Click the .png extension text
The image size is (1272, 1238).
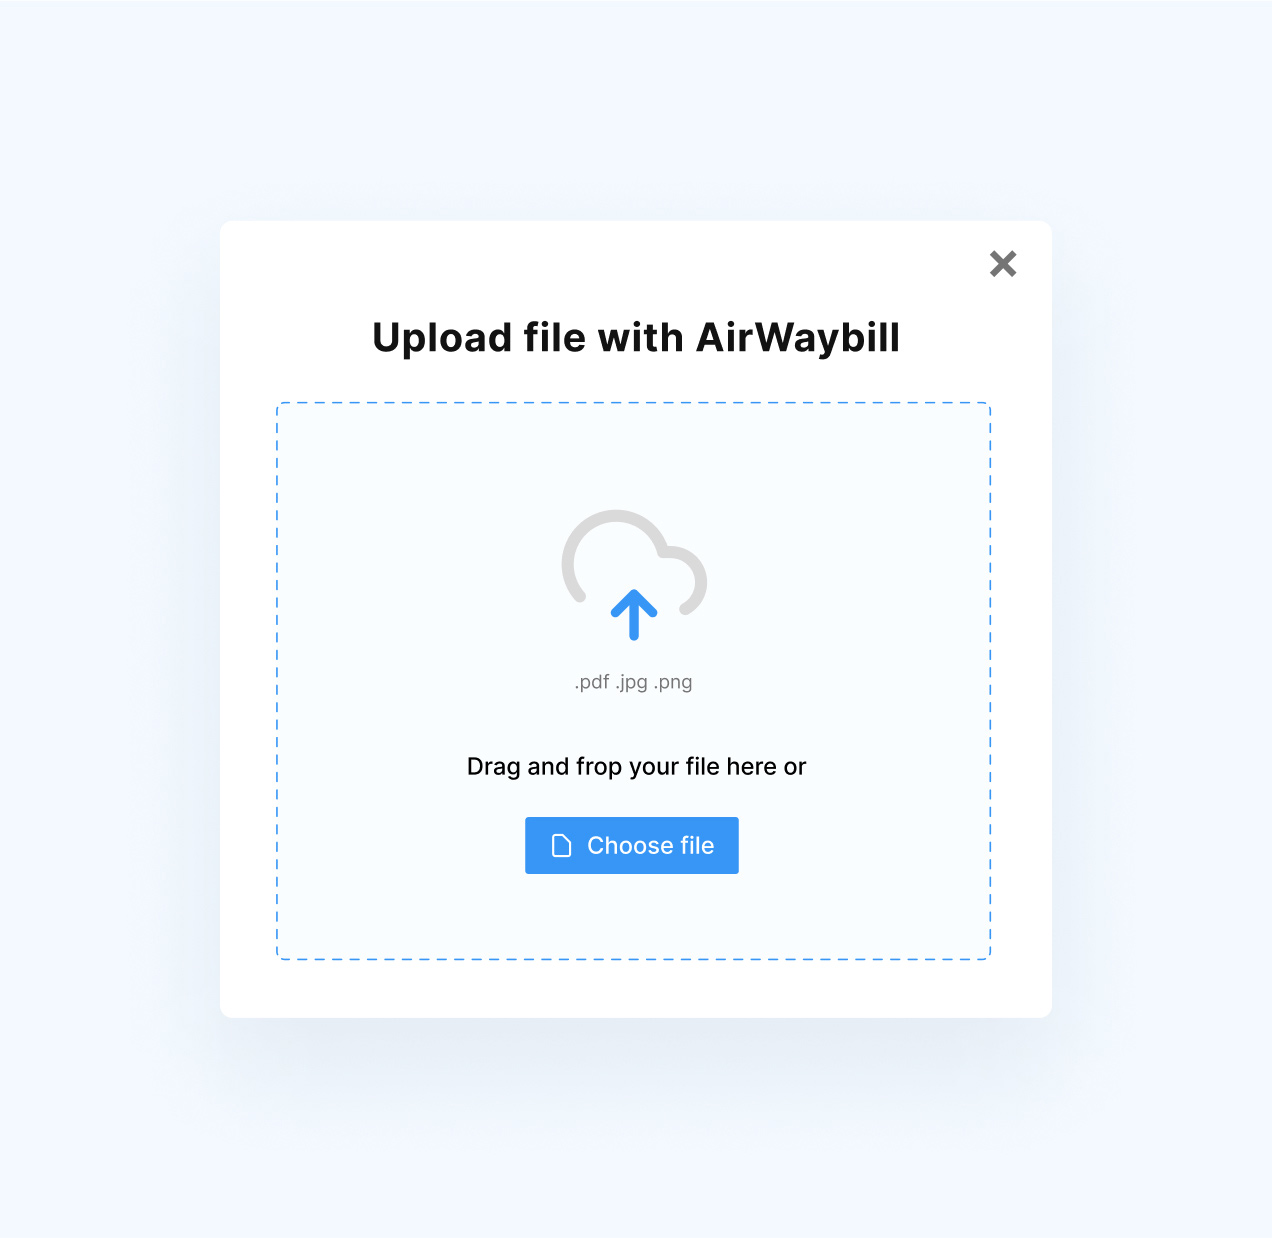pos(673,682)
